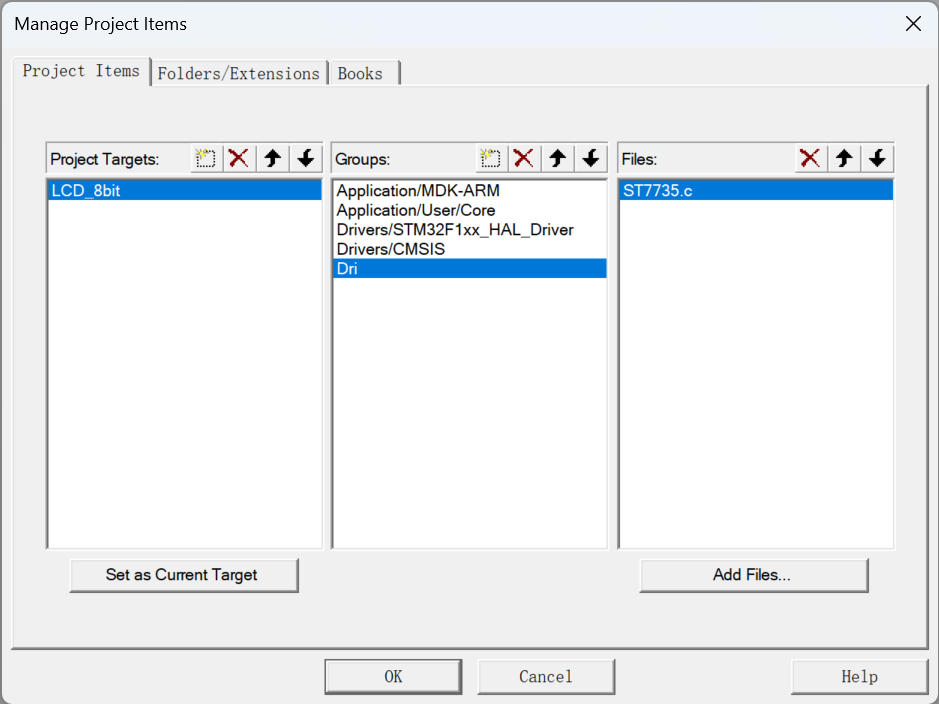Screen dimensions: 939x704
Task: Move the selected file up
Action: tap(844, 159)
